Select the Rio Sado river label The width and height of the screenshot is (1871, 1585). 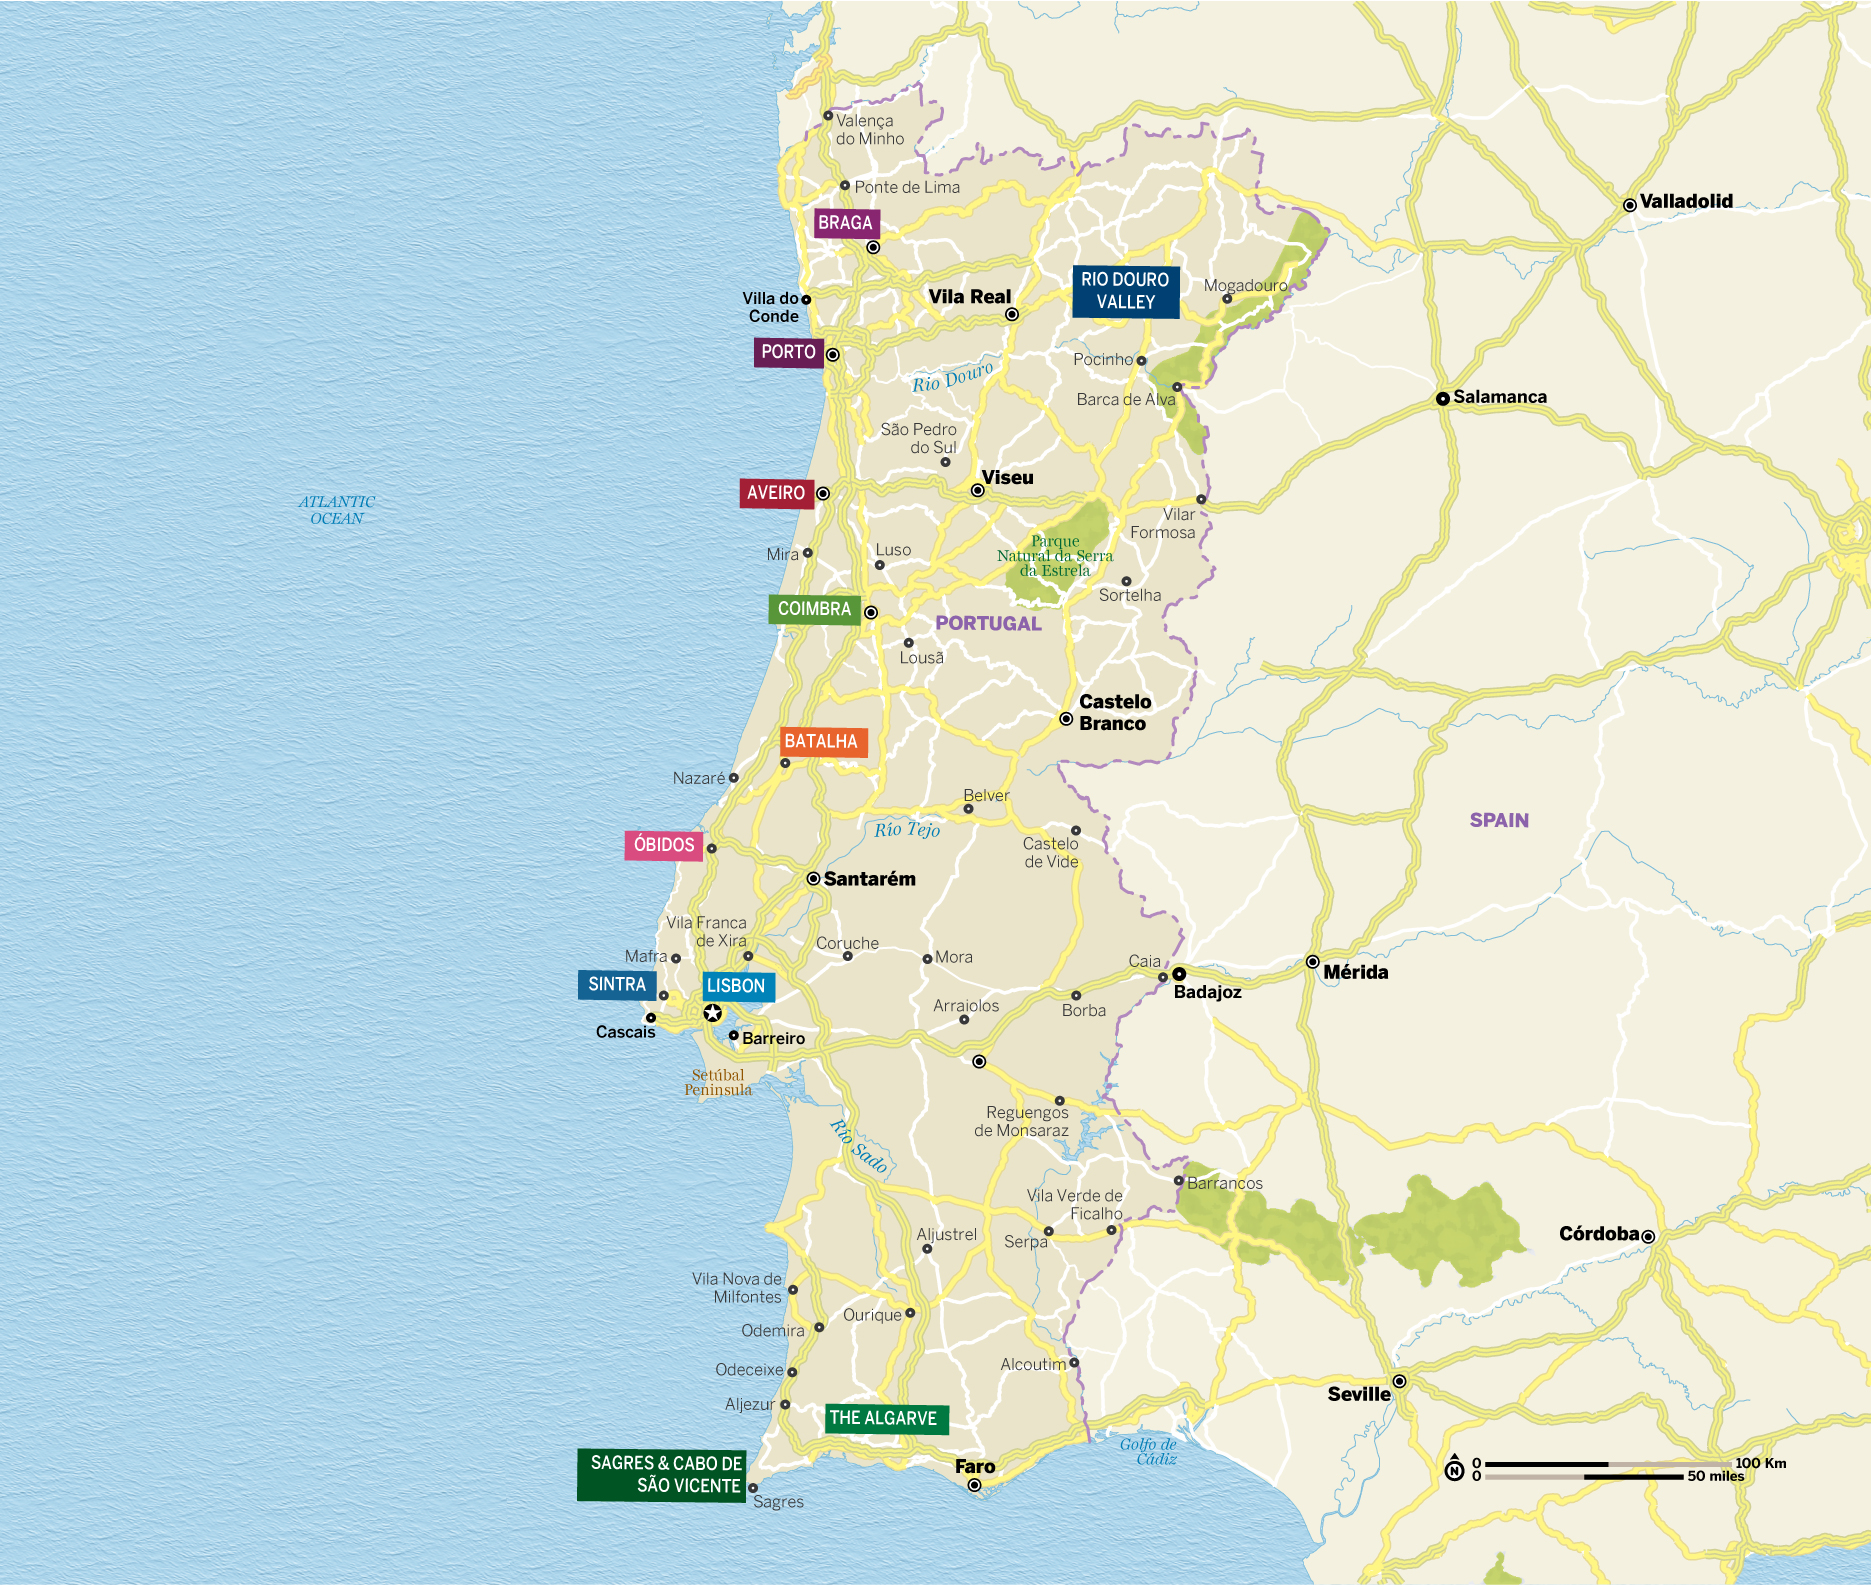pos(859,1146)
